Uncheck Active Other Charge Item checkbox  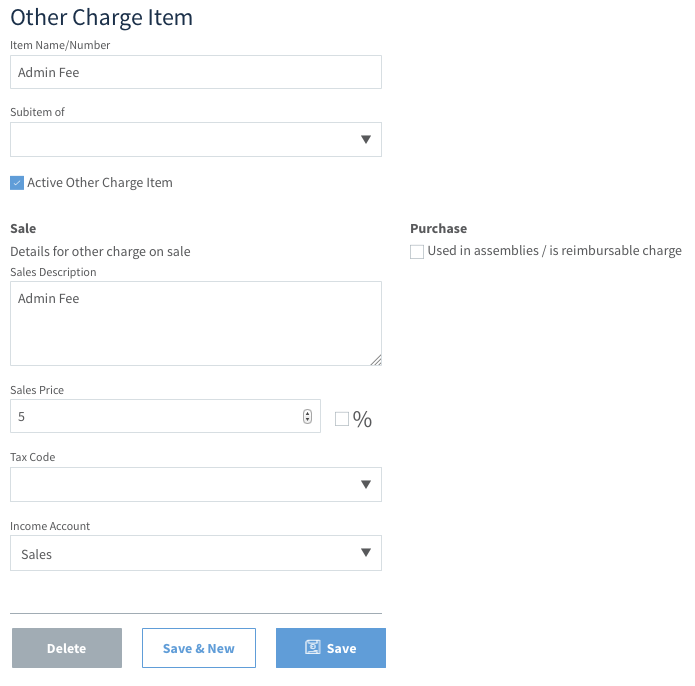17,183
